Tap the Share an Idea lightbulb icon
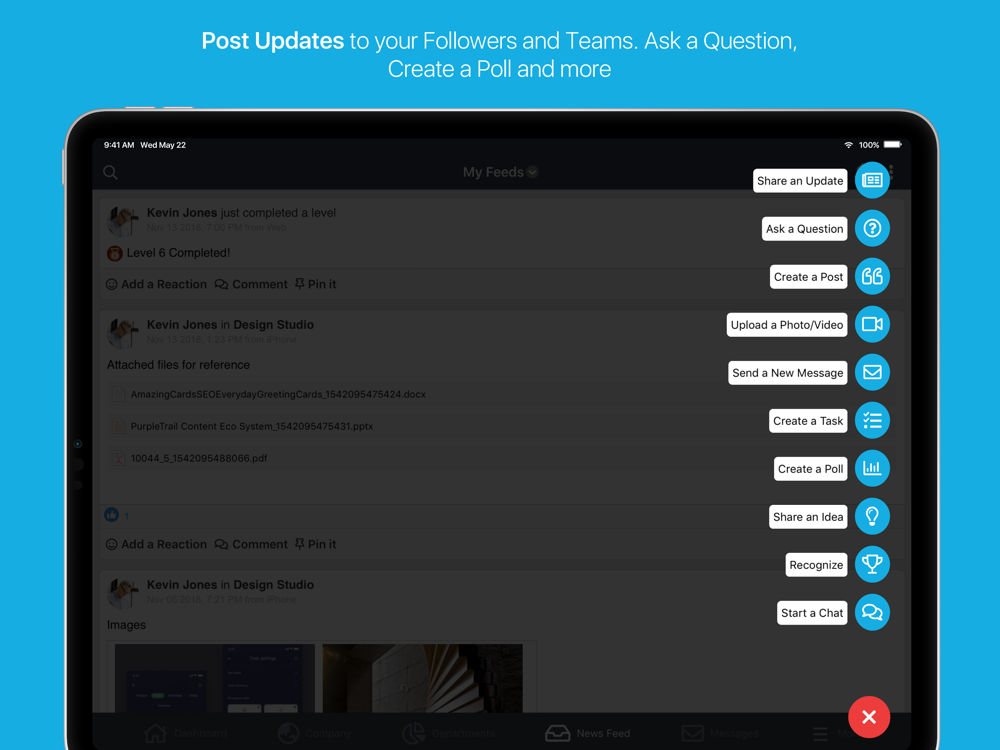This screenshot has width=1000, height=750. click(x=872, y=516)
